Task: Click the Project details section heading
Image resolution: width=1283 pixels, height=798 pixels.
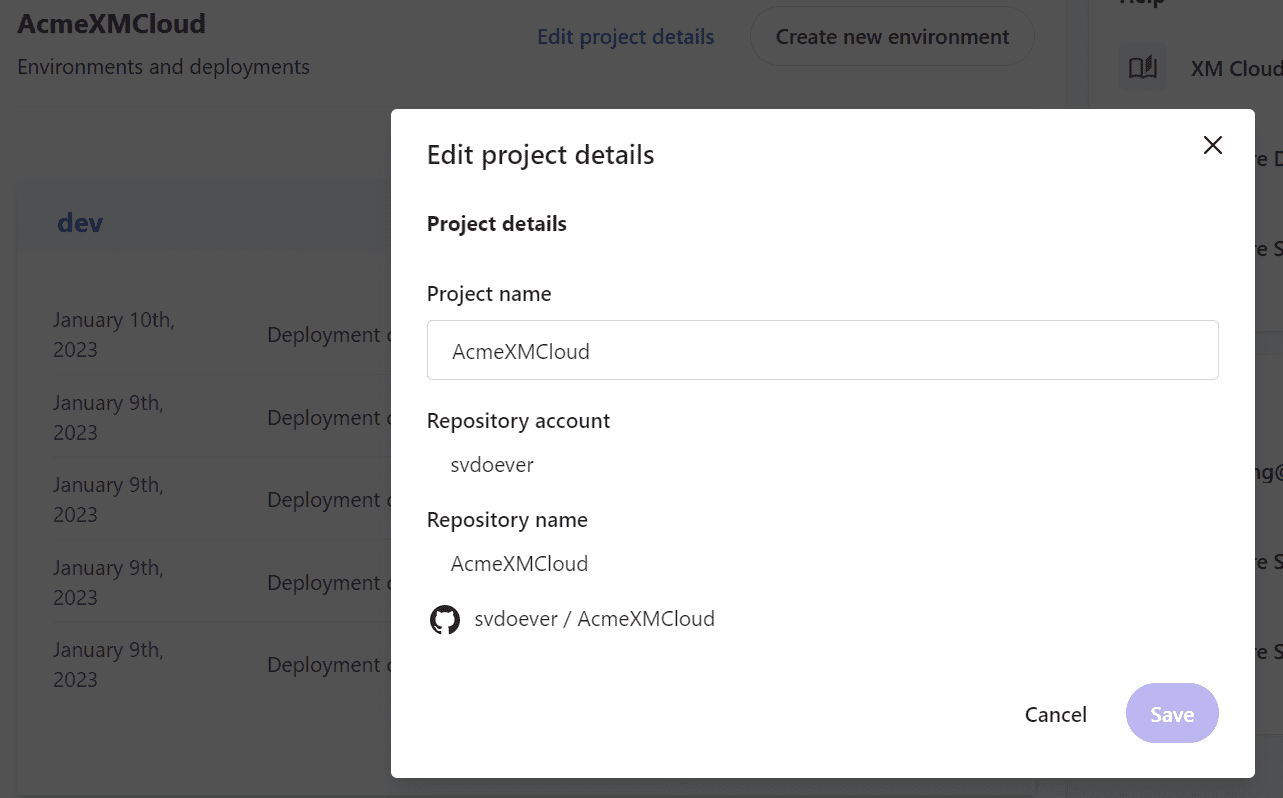Action: [497, 224]
